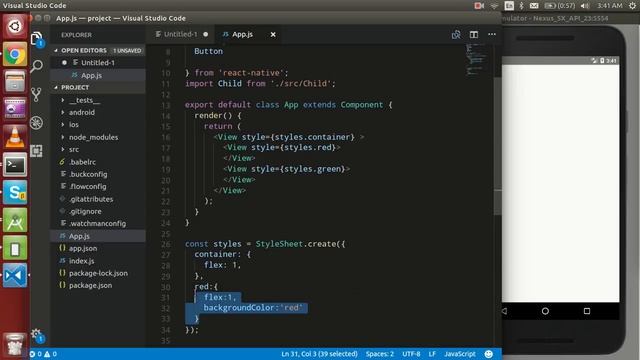Open the Search view in activity bar
The width and height of the screenshot is (640, 360).
(x=37, y=66)
